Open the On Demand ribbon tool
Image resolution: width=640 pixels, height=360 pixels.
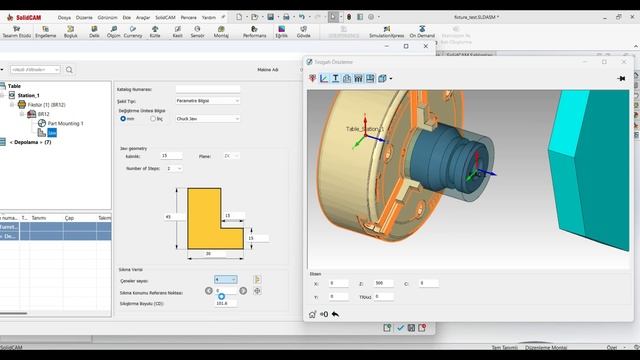coord(422,32)
